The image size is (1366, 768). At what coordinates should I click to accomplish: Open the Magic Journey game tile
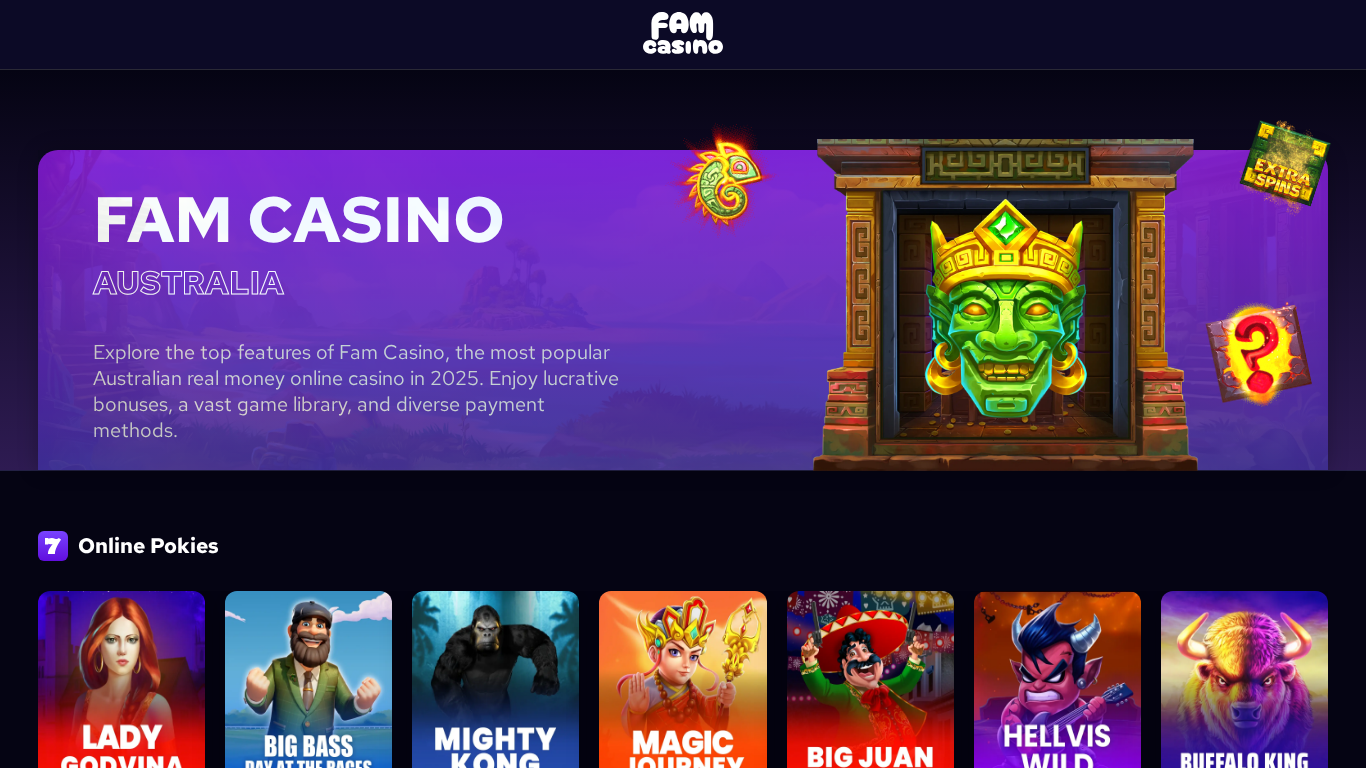(x=683, y=680)
